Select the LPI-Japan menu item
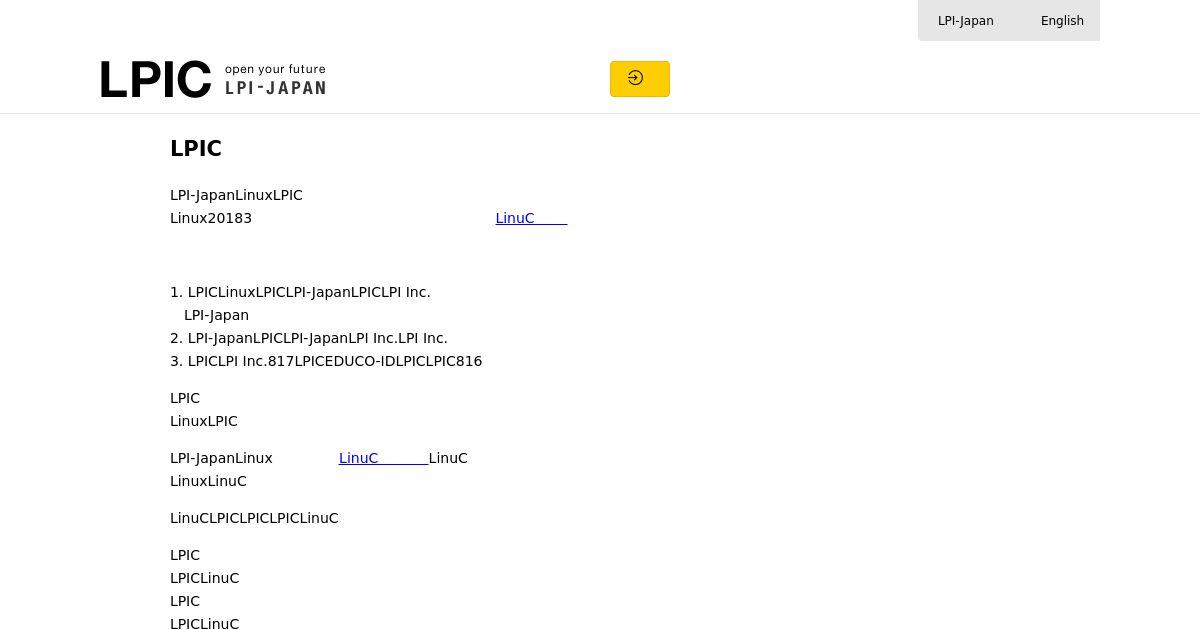Image resolution: width=1200 pixels, height=630 pixels. tap(965, 21)
